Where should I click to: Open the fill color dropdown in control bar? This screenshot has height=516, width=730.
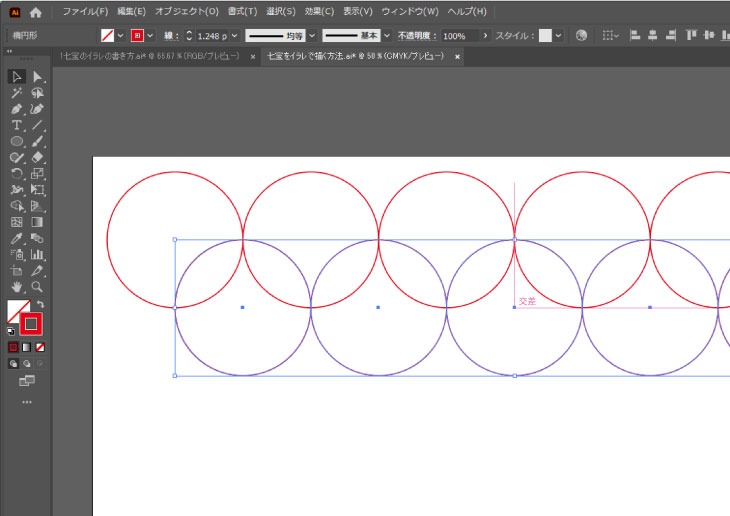point(122,35)
